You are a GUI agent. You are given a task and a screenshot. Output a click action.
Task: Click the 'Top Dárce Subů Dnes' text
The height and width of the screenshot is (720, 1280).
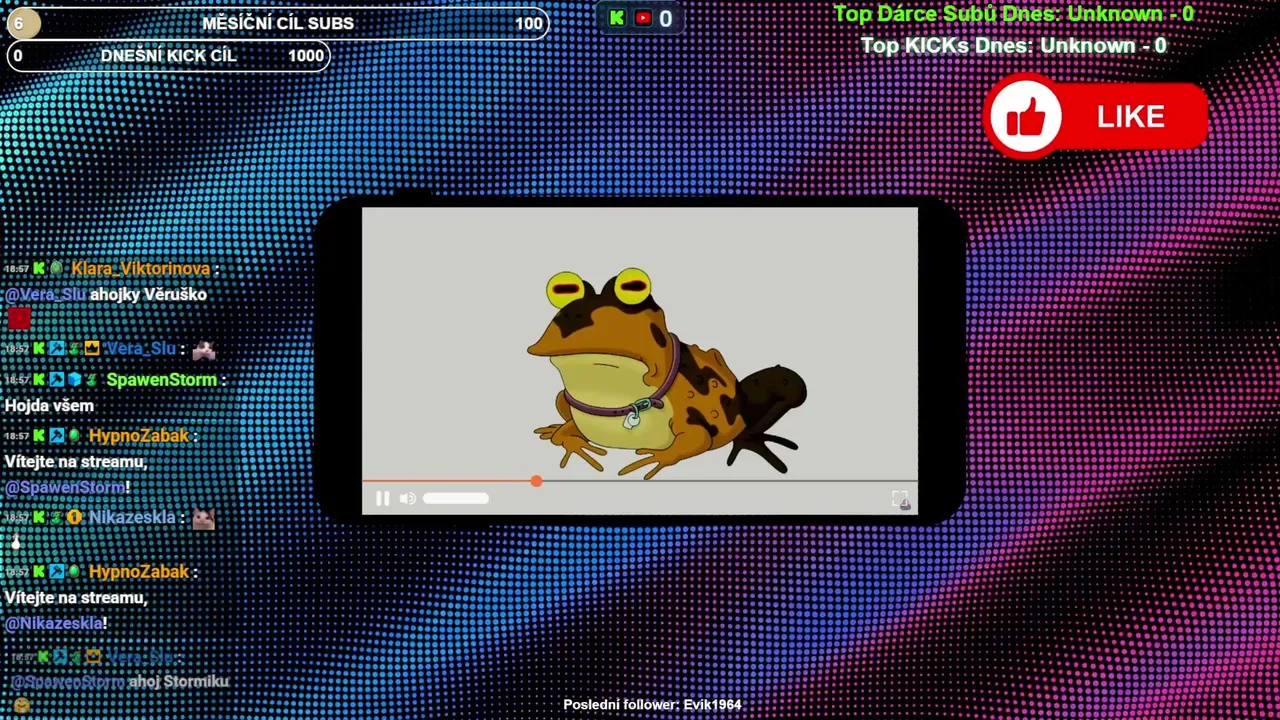[1014, 14]
